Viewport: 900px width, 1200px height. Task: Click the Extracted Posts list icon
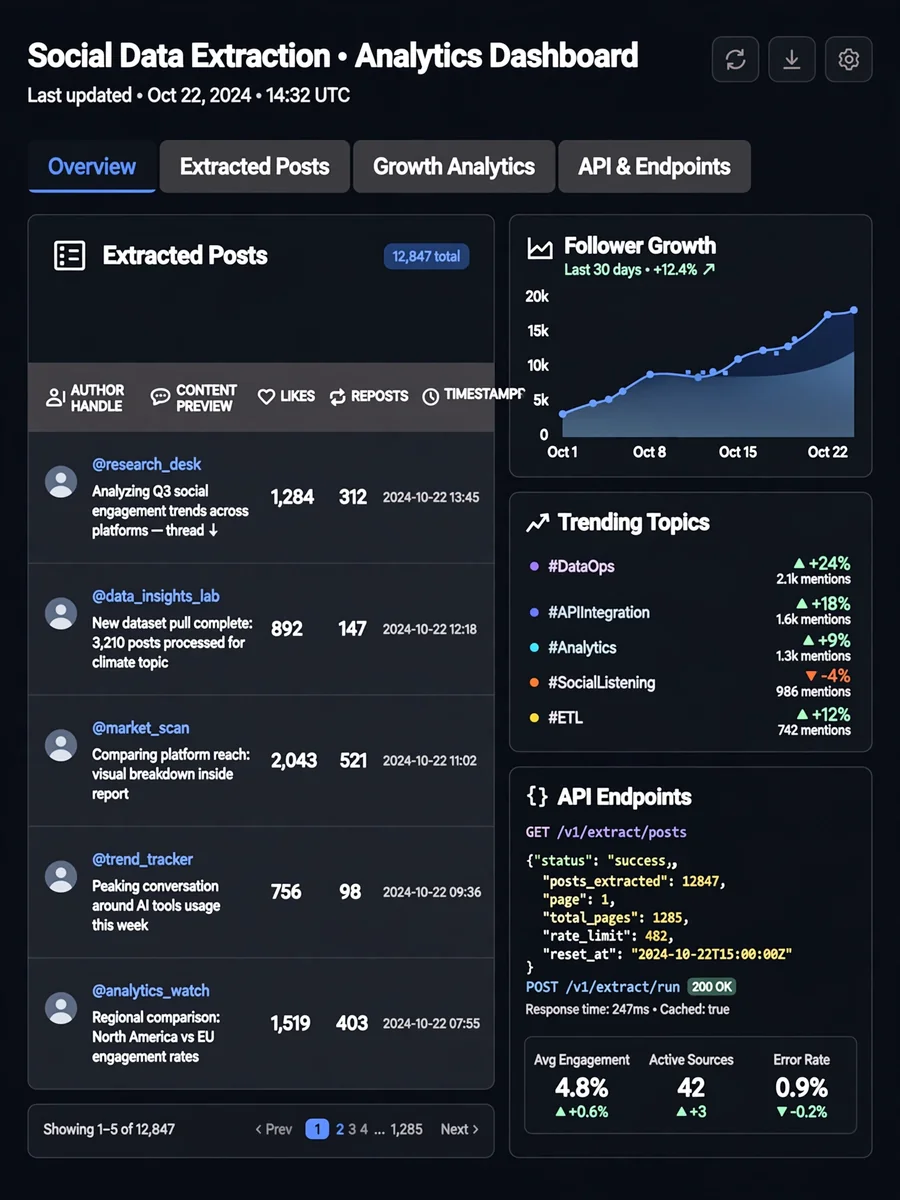point(69,256)
